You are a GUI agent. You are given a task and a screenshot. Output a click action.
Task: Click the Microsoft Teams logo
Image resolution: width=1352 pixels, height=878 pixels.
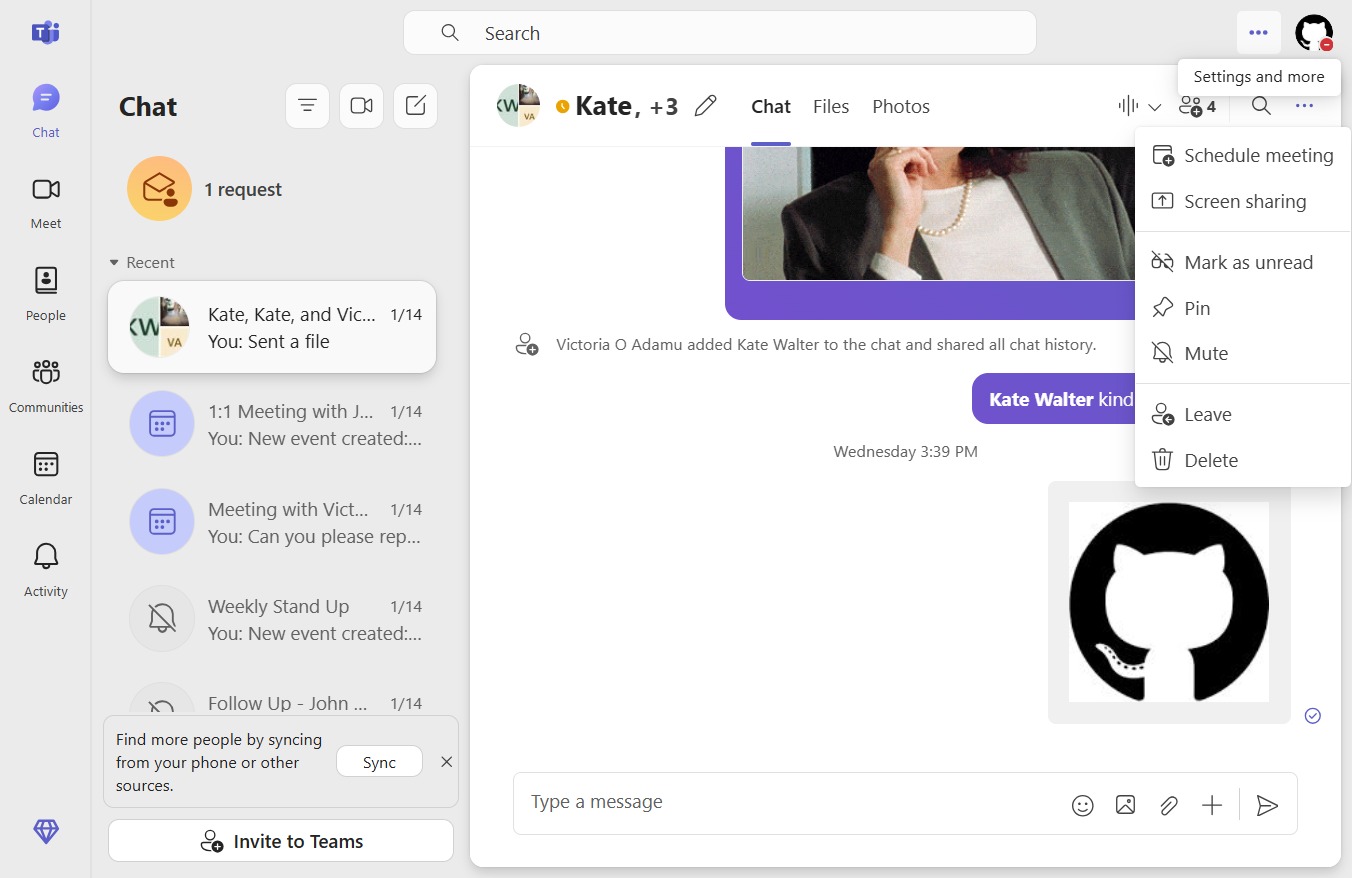pyautogui.click(x=46, y=32)
